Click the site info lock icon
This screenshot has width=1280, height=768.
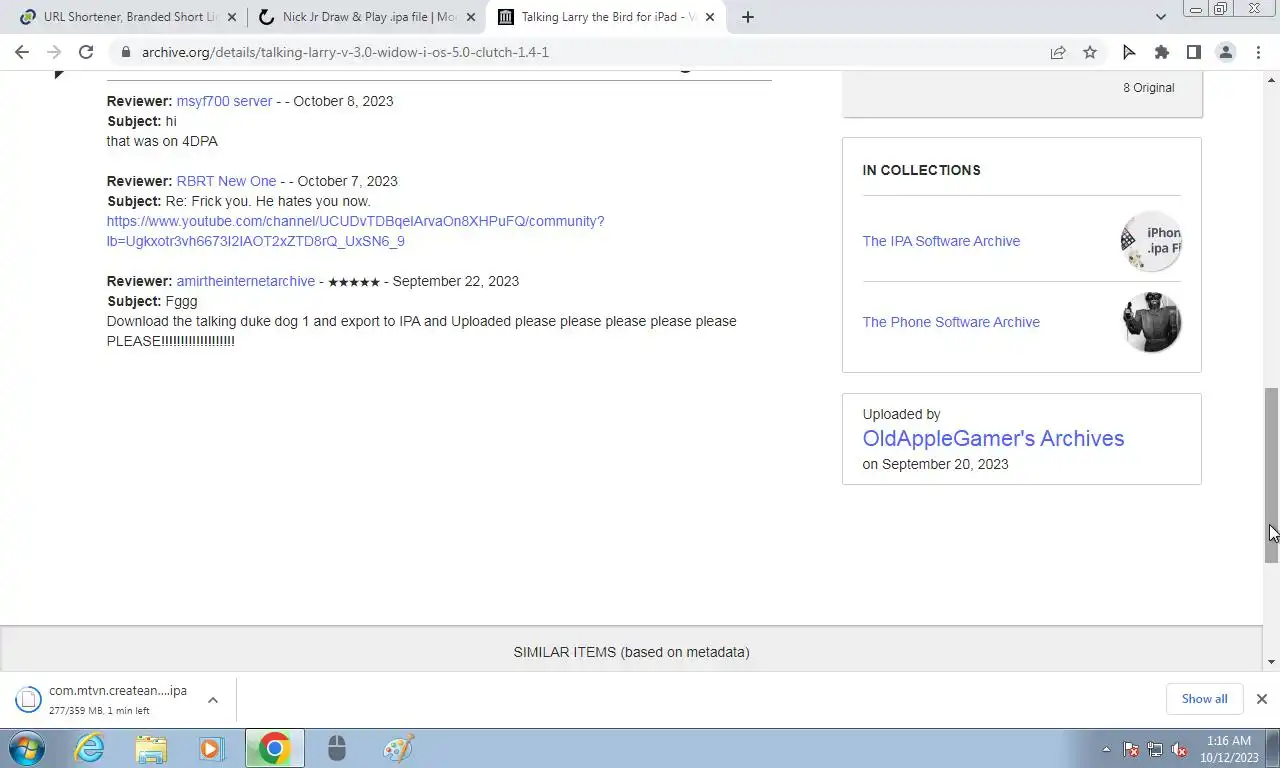125,52
